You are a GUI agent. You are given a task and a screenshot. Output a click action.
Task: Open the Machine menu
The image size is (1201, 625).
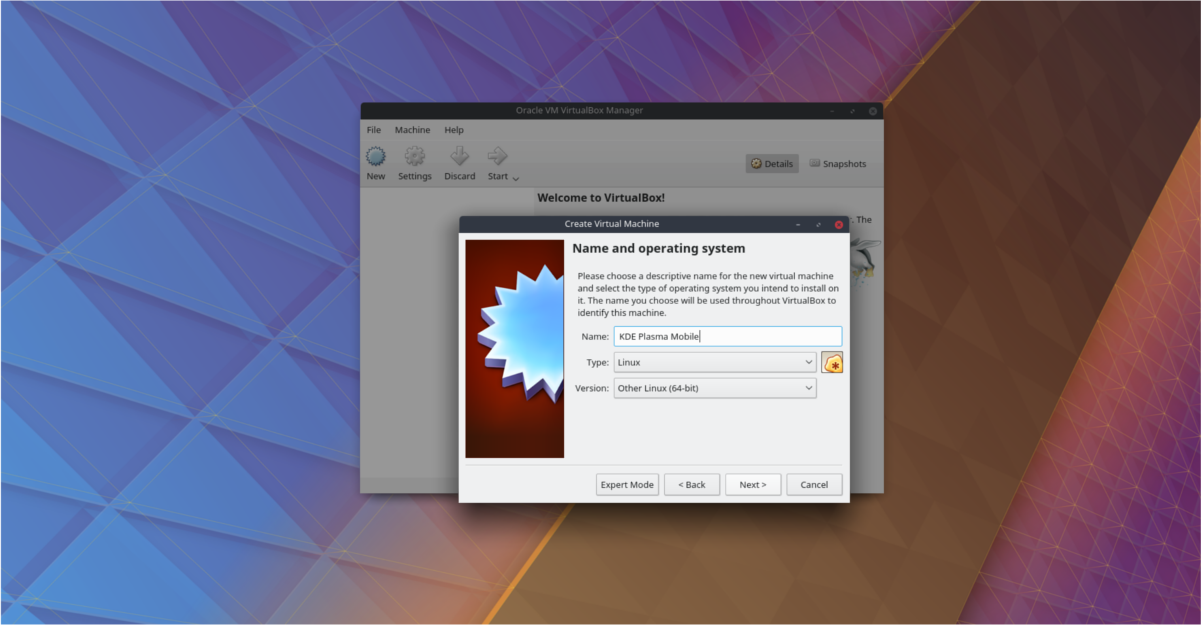(x=412, y=130)
